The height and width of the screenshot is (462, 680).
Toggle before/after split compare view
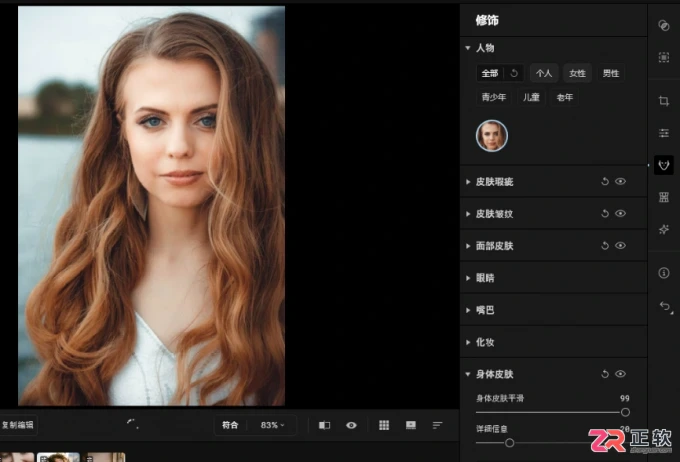tap(324, 425)
